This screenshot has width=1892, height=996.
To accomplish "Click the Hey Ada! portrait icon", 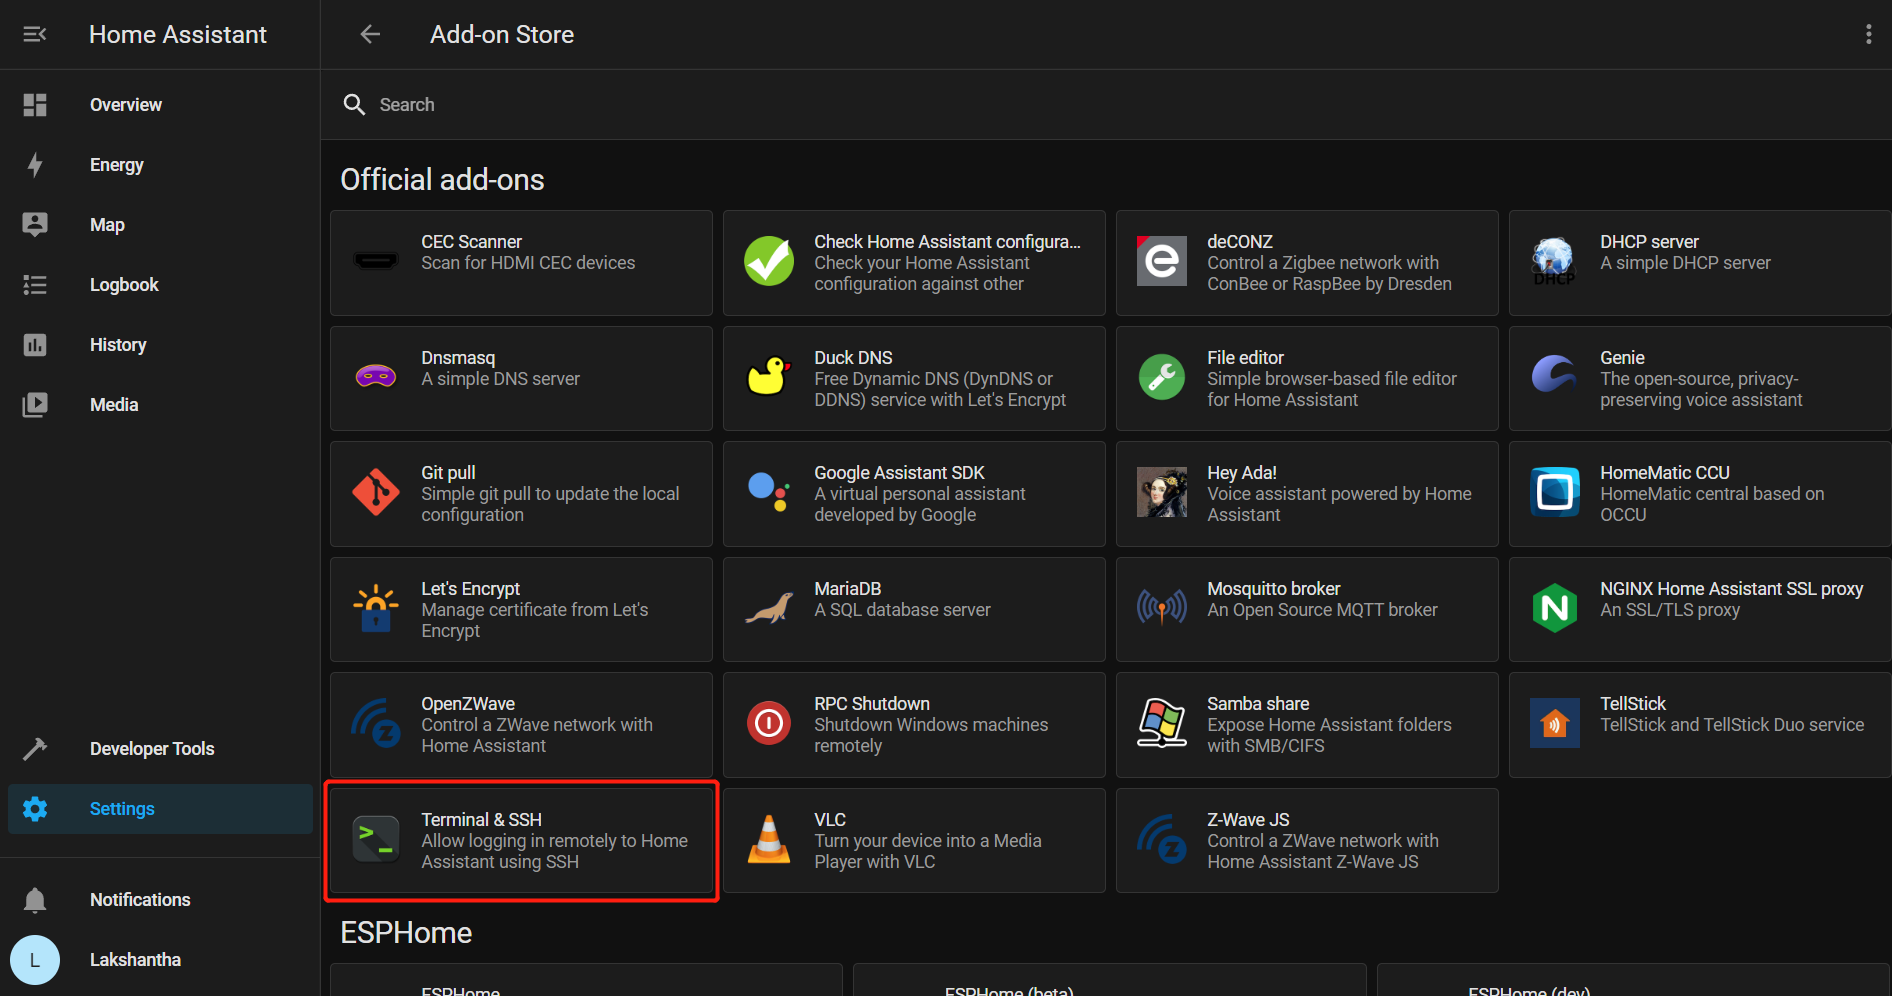I will pos(1162,492).
